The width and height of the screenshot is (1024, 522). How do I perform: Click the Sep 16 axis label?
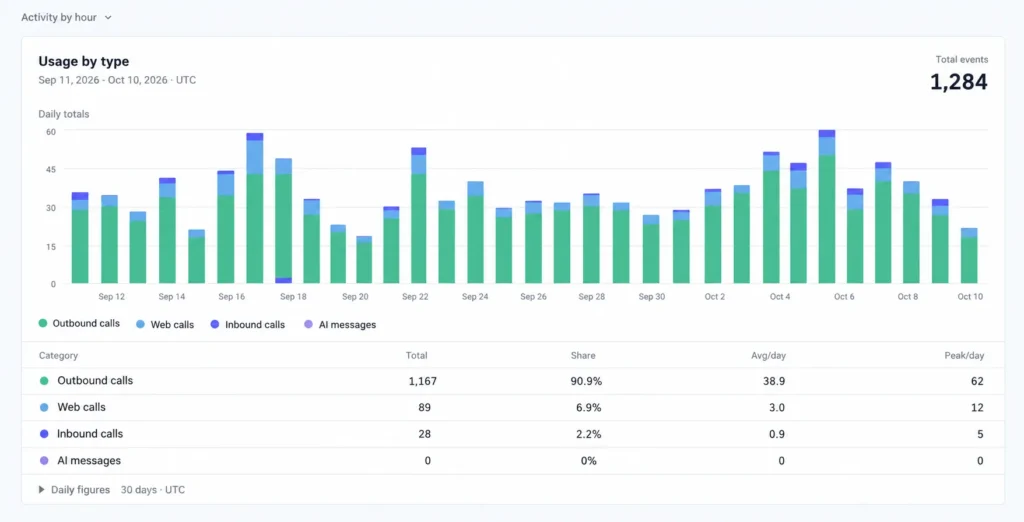click(x=231, y=297)
